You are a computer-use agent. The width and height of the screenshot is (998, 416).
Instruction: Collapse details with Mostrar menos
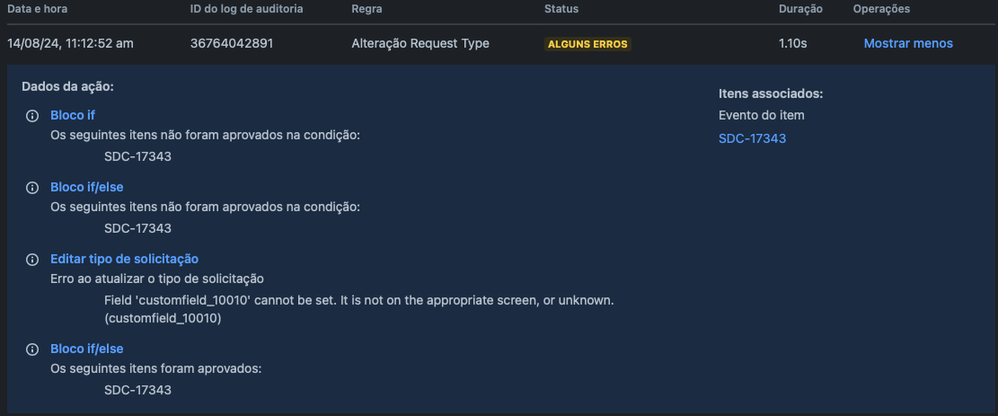(908, 43)
